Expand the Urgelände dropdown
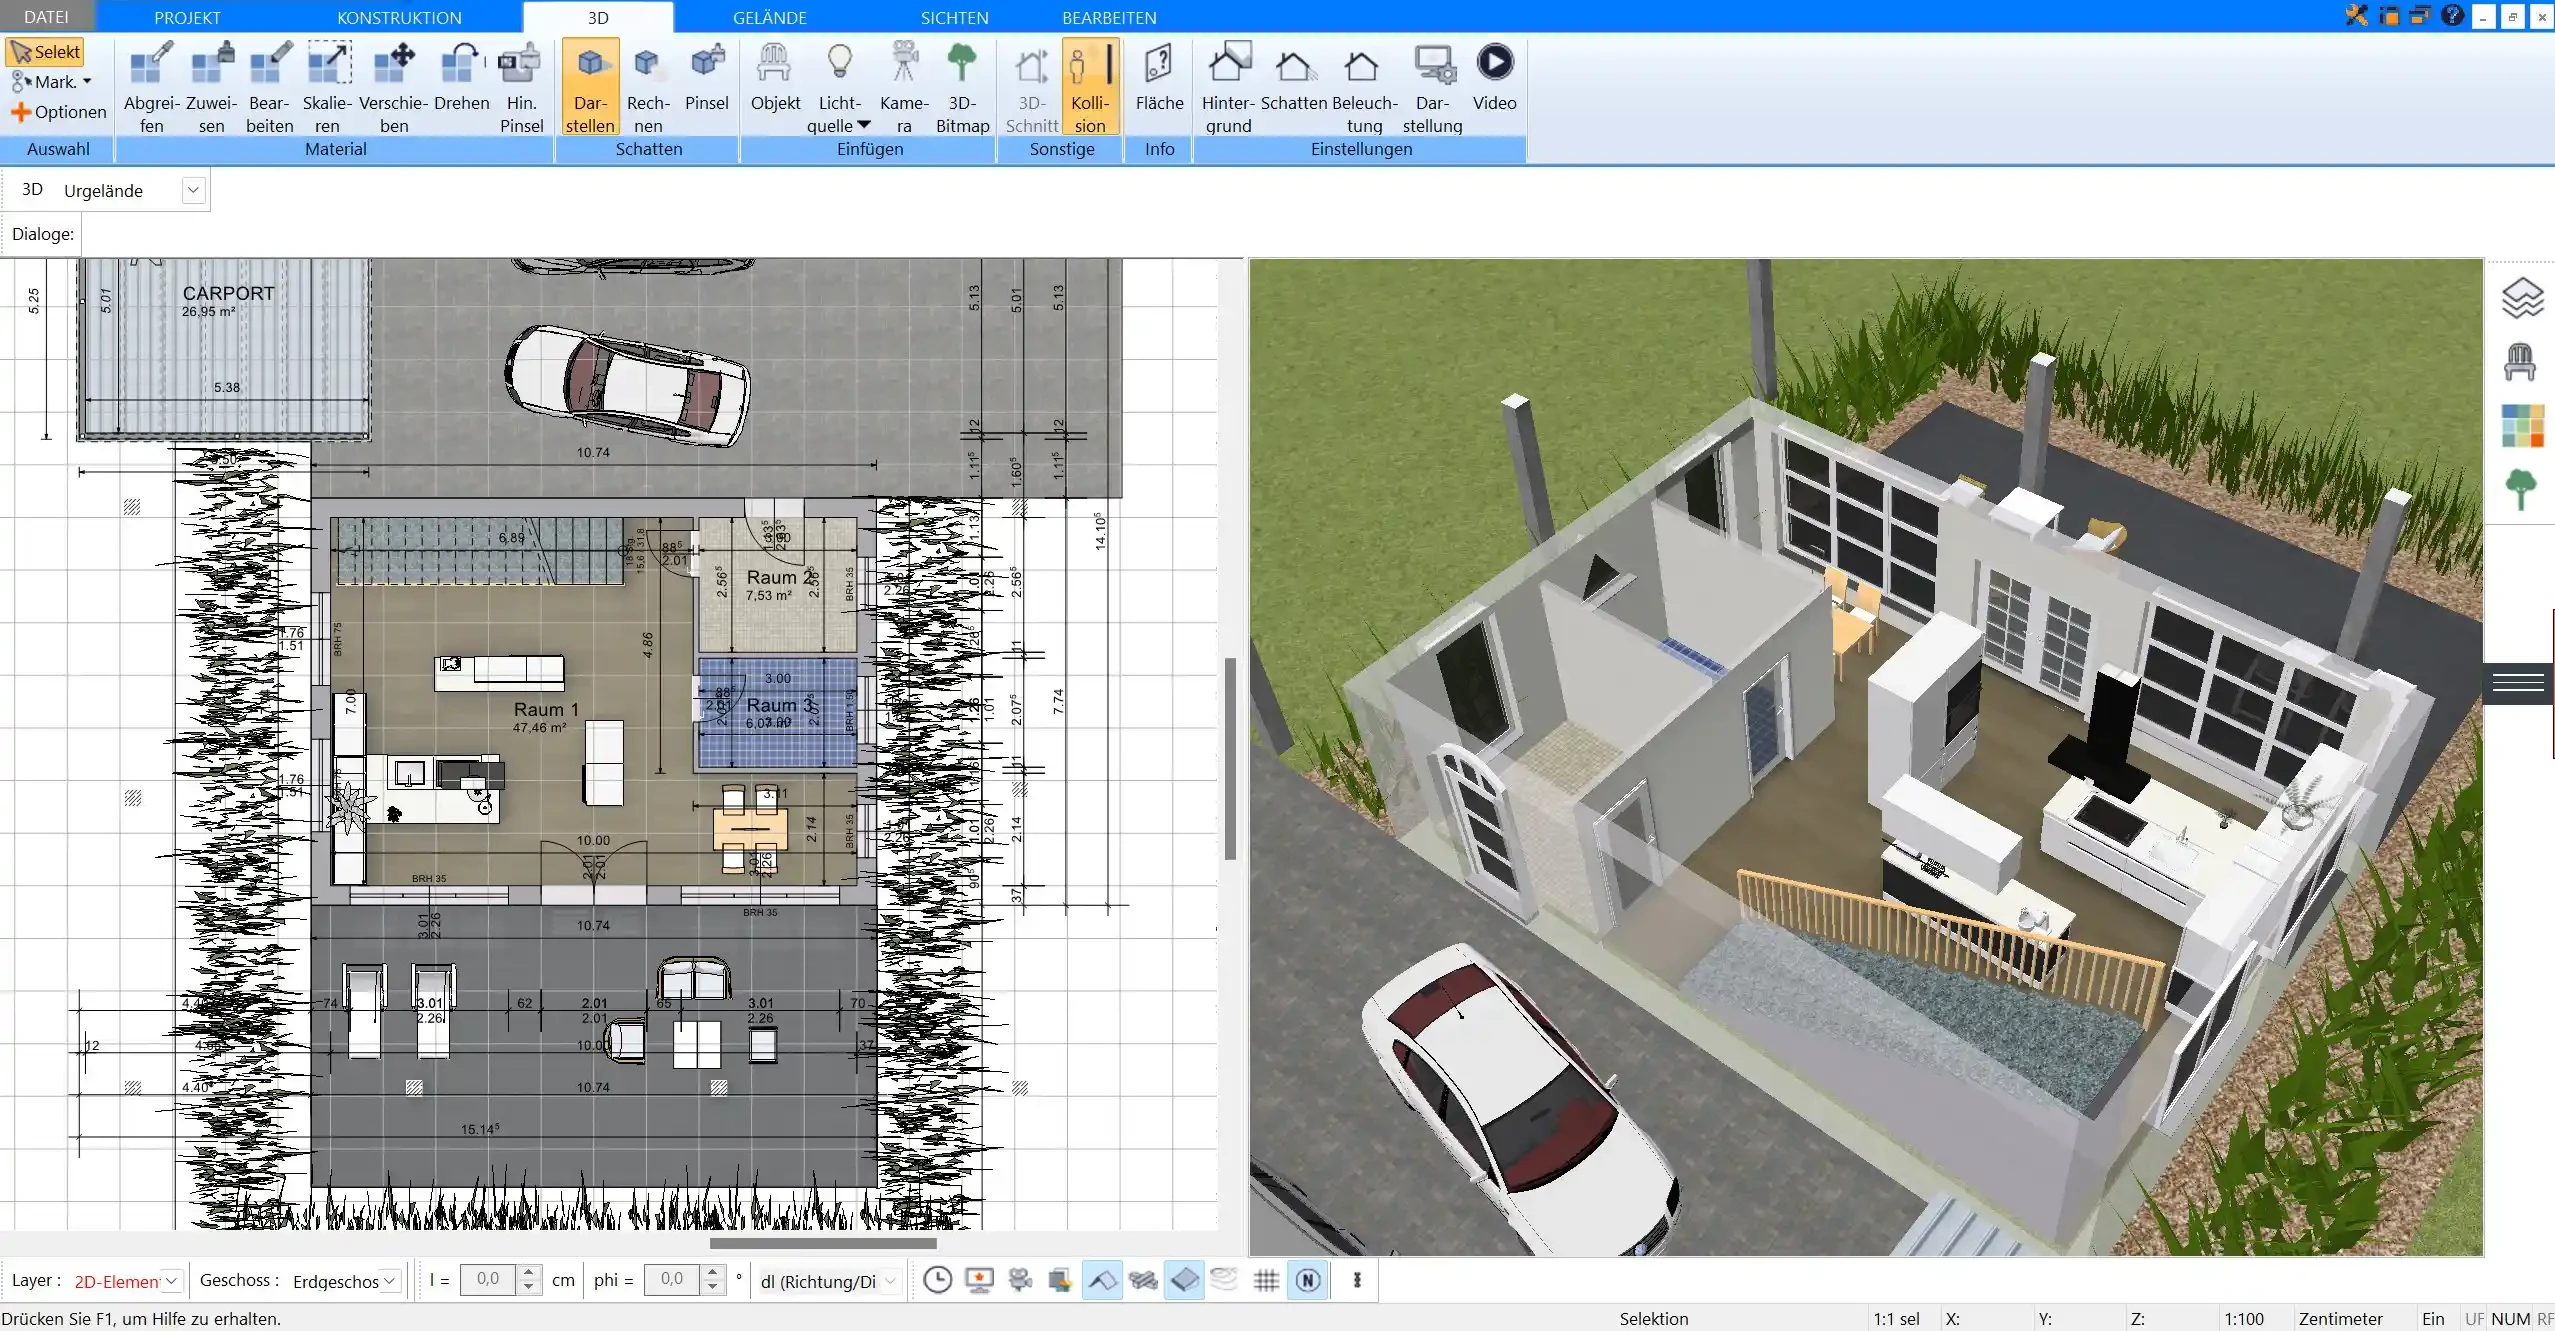The width and height of the screenshot is (2555, 1331). pos(193,190)
